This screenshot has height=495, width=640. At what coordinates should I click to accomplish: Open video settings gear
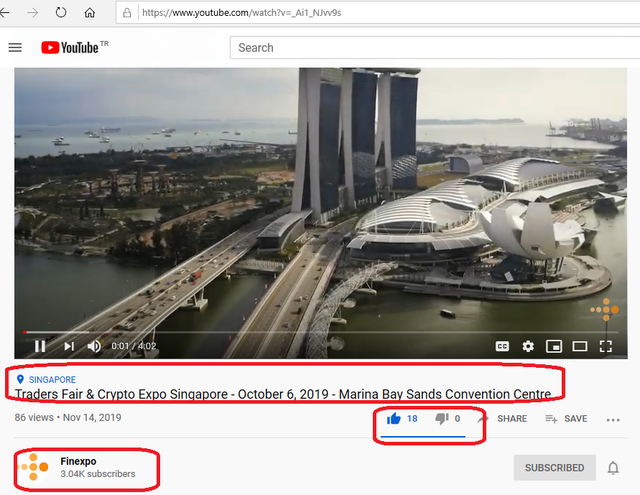pyautogui.click(x=528, y=346)
